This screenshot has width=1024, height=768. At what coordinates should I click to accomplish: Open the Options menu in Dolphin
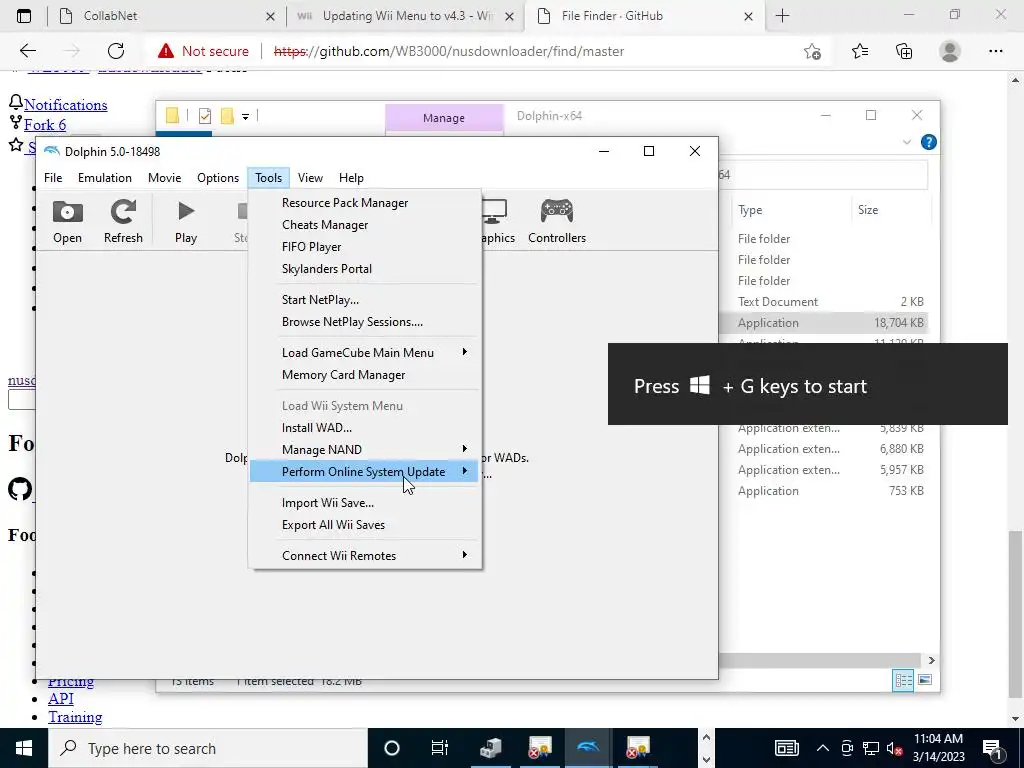point(218,178)
